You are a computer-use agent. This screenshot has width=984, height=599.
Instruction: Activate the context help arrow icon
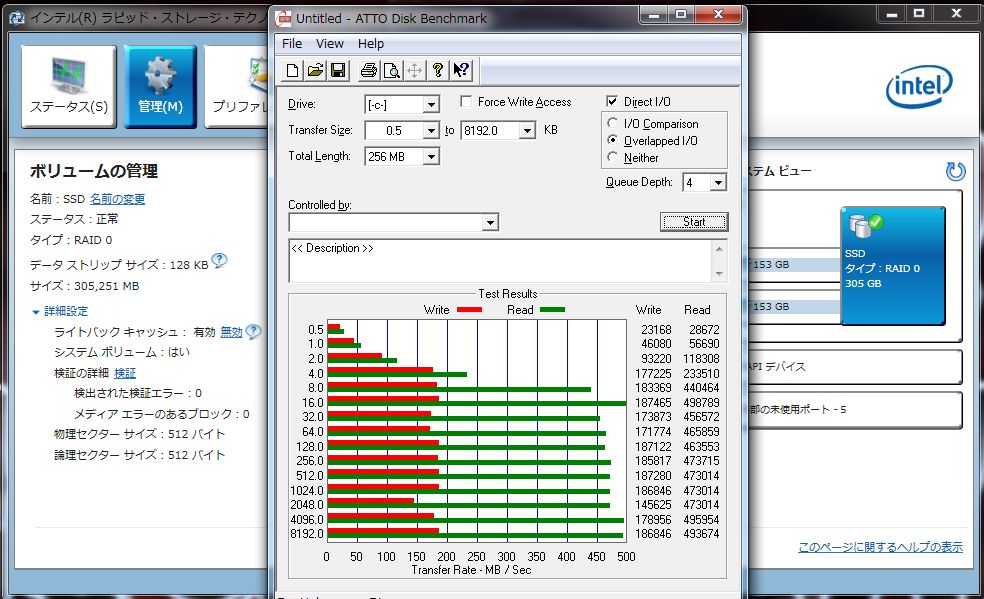point(460,70)
